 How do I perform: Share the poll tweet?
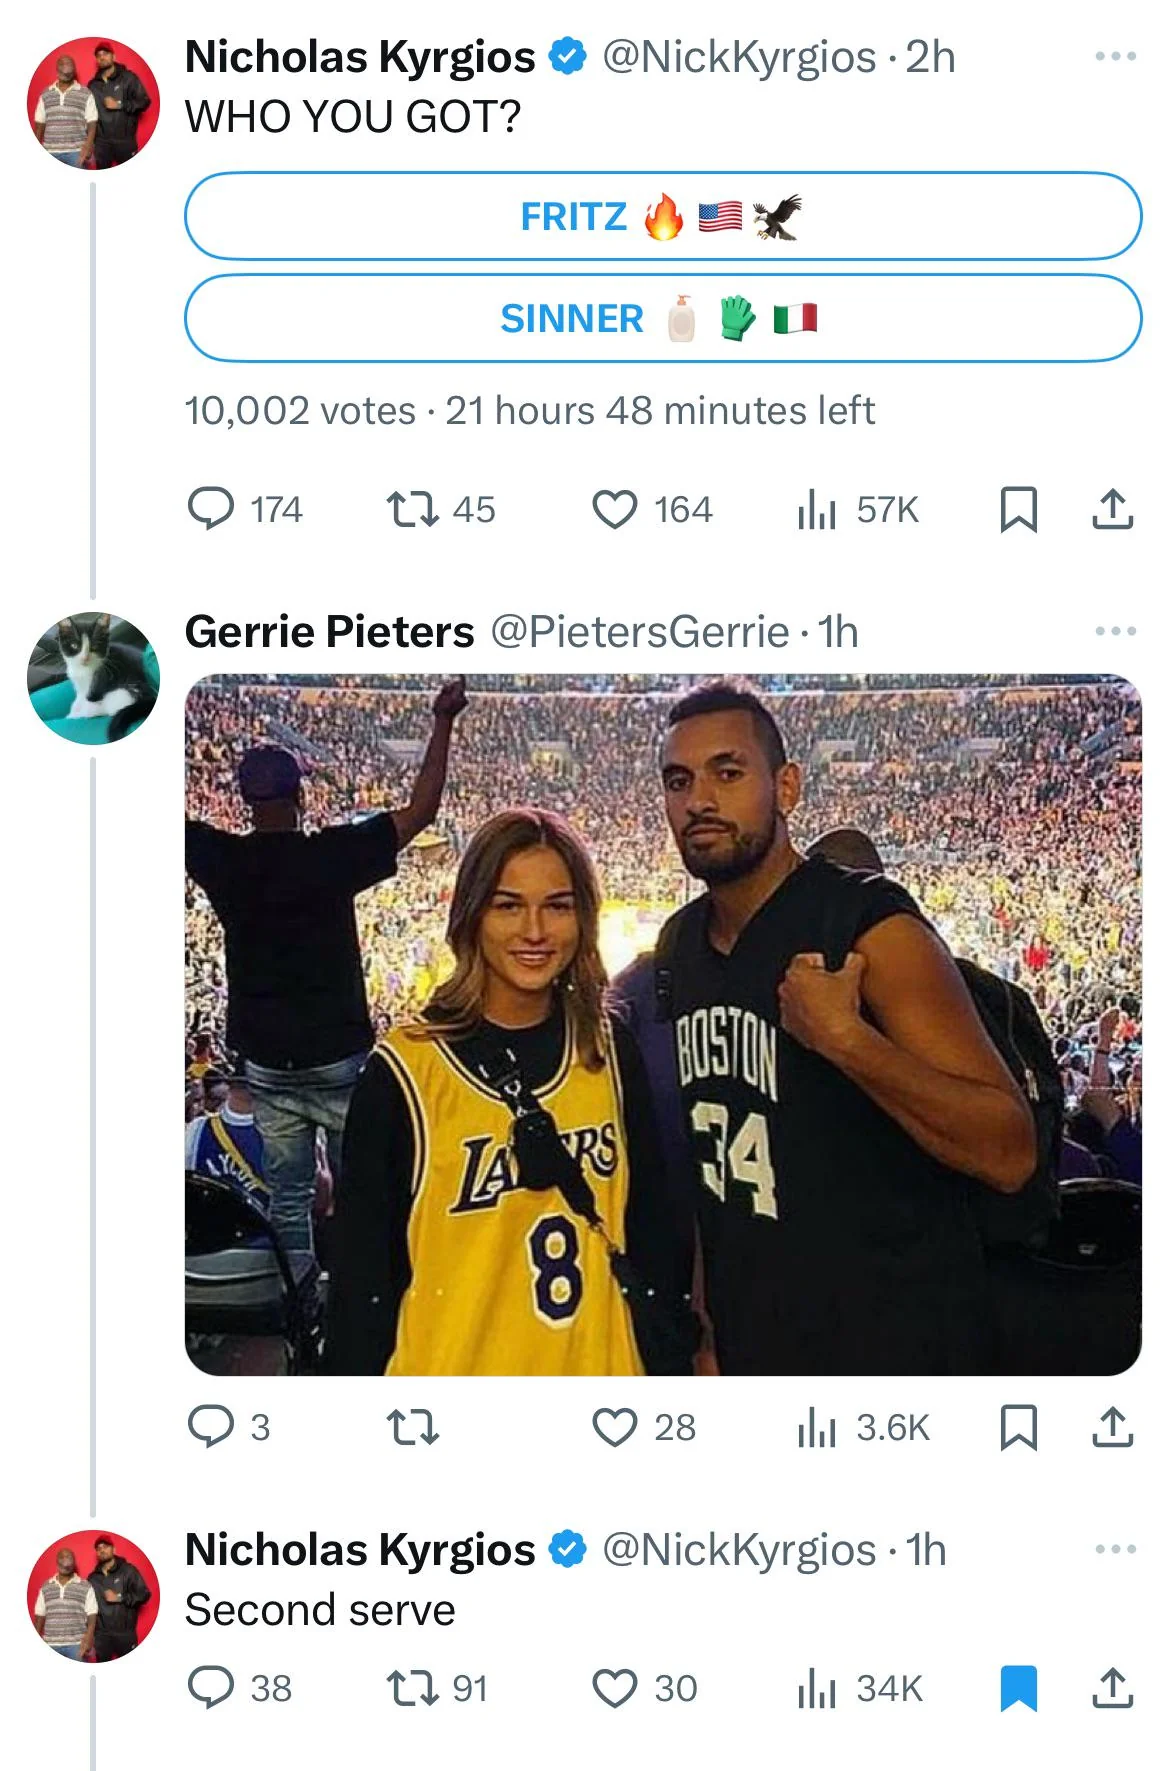click(x=1112, y=509)
